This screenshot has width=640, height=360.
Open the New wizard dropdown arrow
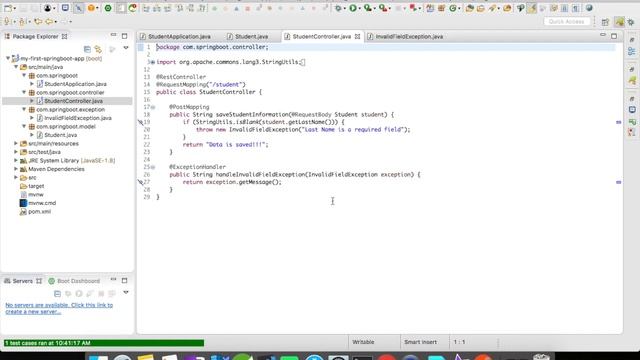pyautogui.click(x=15, y=9)
